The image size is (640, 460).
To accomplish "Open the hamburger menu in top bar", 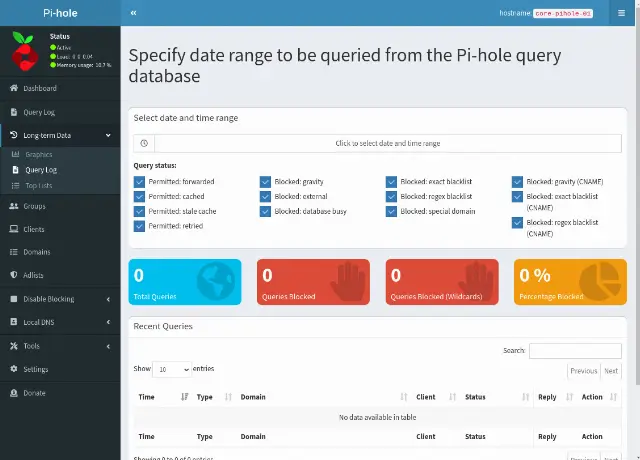I will (x=621, y=13).
